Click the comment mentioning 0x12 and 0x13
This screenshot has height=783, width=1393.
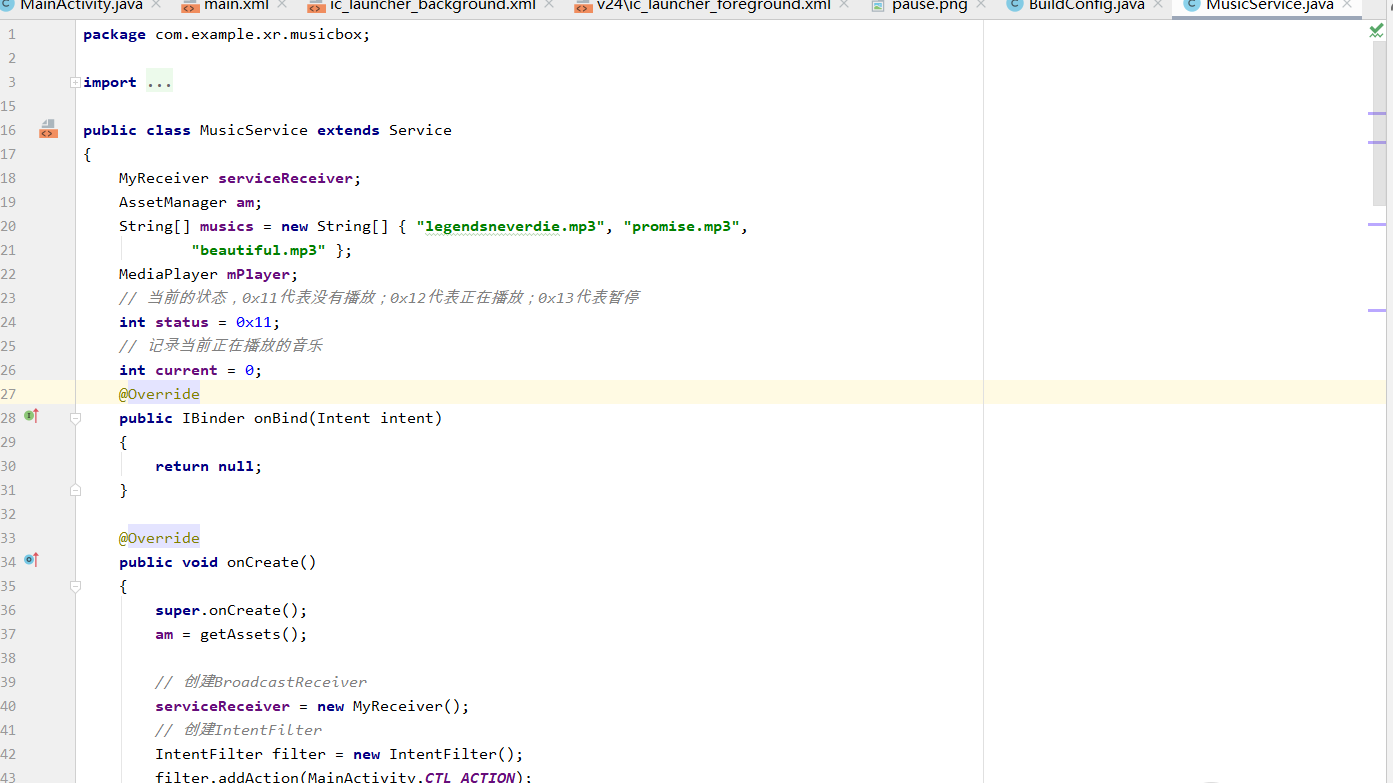point(379,298)
